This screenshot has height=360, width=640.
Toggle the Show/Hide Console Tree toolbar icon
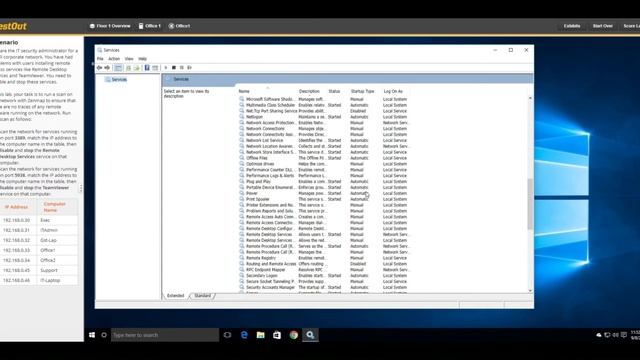[x=118, y=68]
